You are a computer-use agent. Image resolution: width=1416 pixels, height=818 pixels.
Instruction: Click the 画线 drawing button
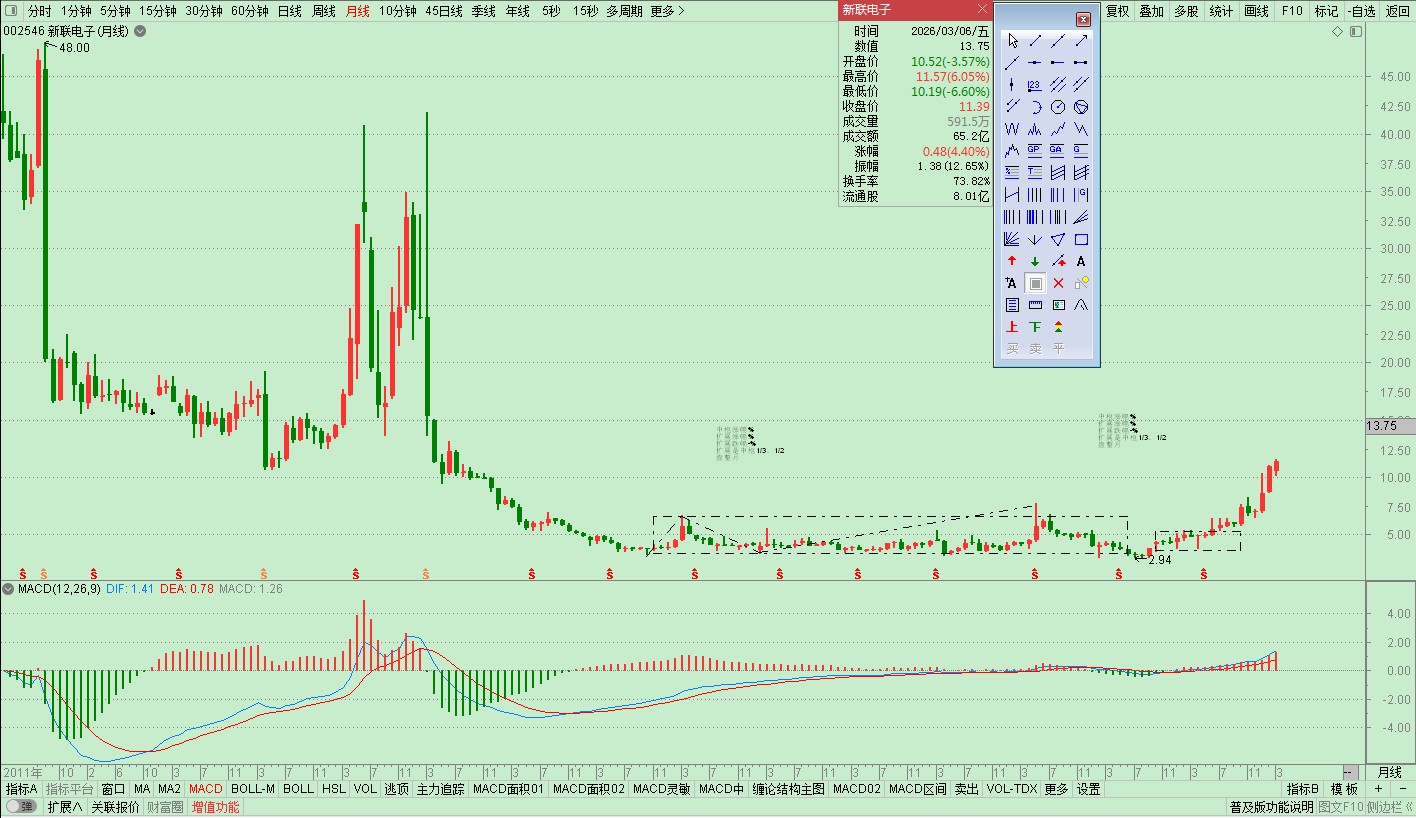coord(1256,11)
